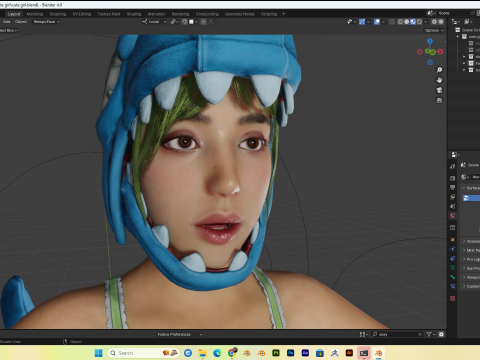Open the Object Constraints properties tab icon
Screen dimensions: 480x360
click(x=452, y=258)
